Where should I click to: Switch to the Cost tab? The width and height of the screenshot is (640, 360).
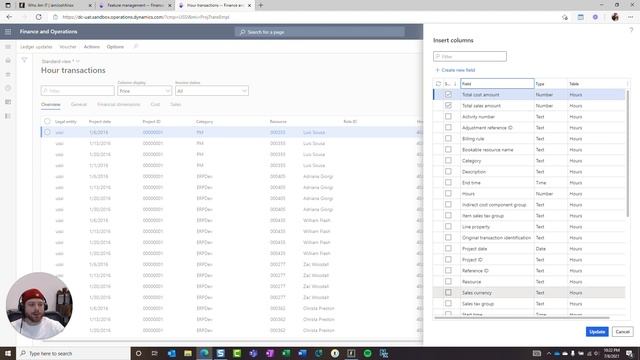155,104
